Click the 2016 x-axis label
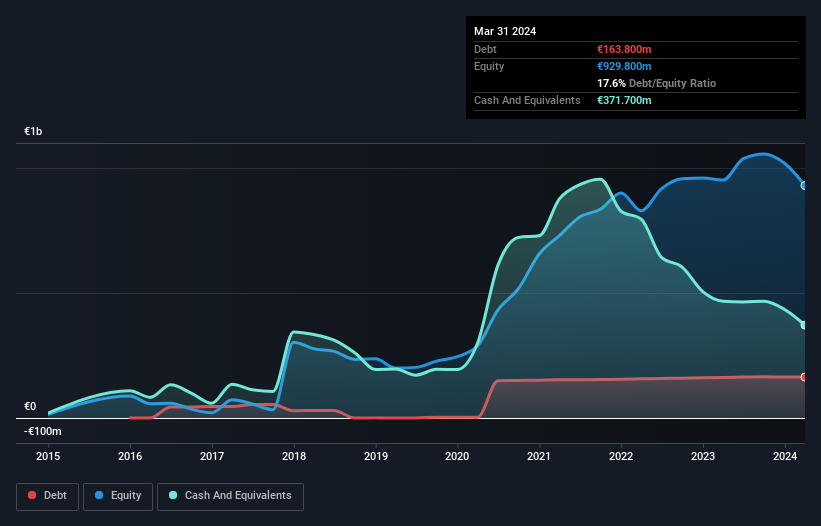The width and height of the screenshot is (821, 526). coord(130,456)
